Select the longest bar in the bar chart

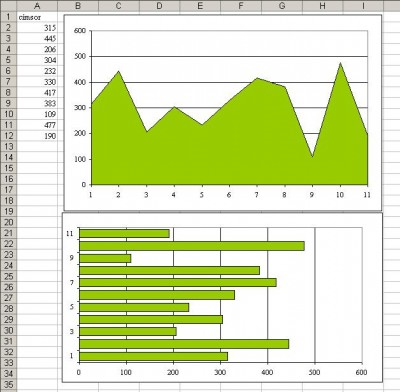192,246
